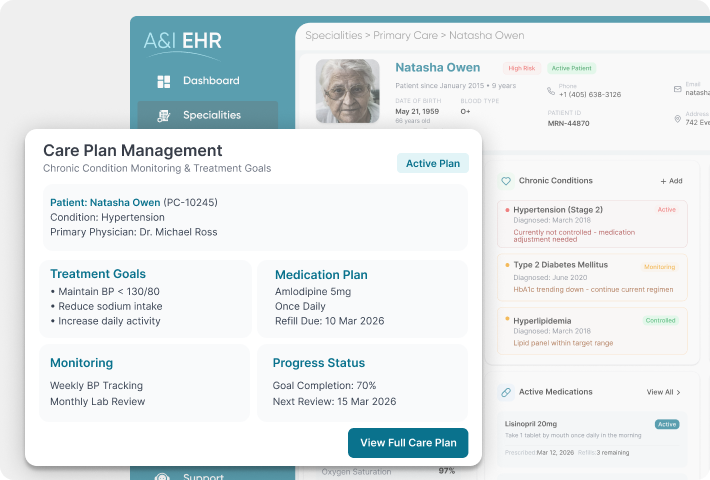
Task: Click the Active Plan badge
Action: (433, 163)
